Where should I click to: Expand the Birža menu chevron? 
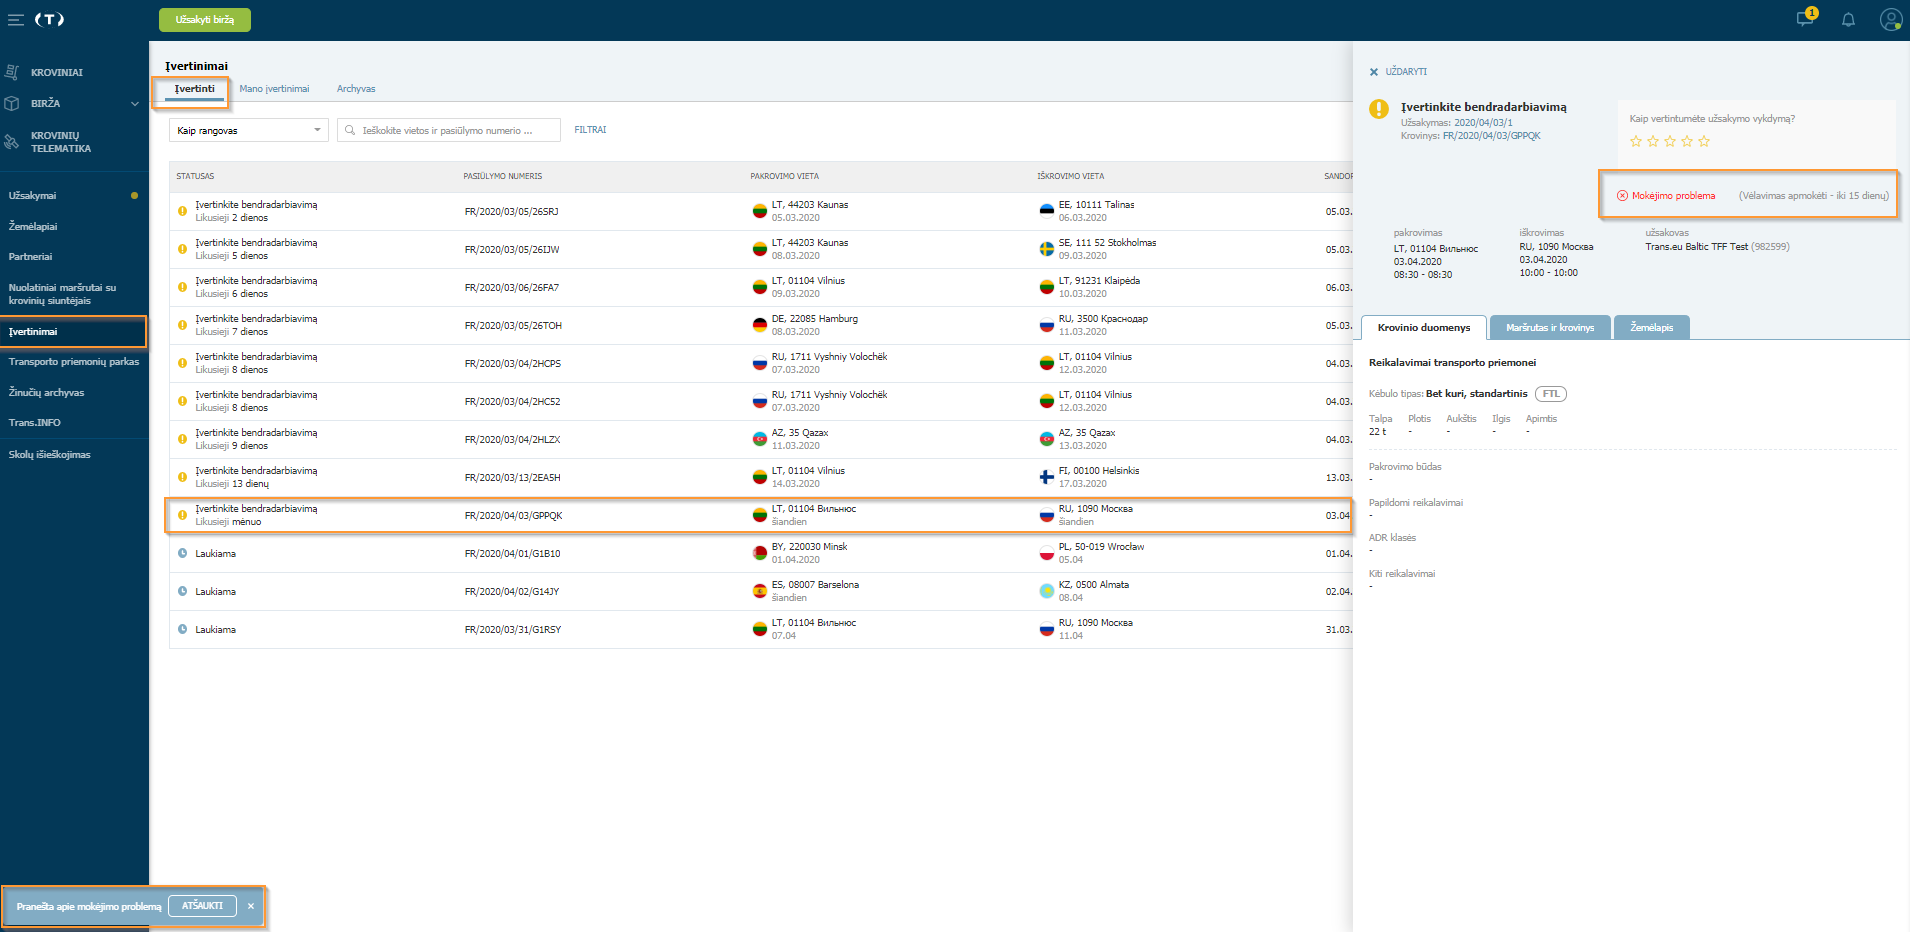pos(135,104)
